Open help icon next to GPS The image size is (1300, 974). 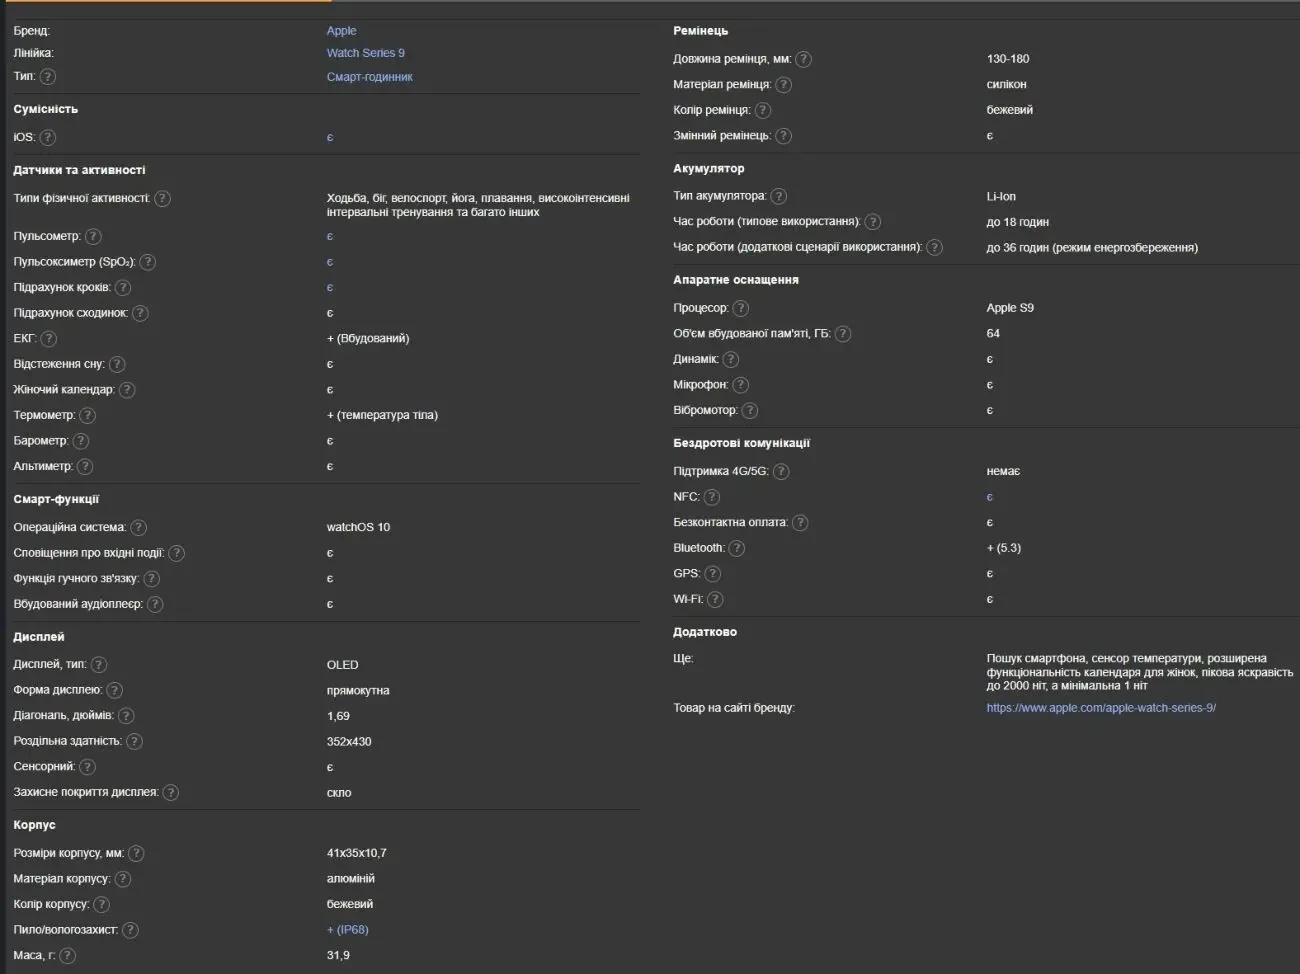(x=712, y=574)
